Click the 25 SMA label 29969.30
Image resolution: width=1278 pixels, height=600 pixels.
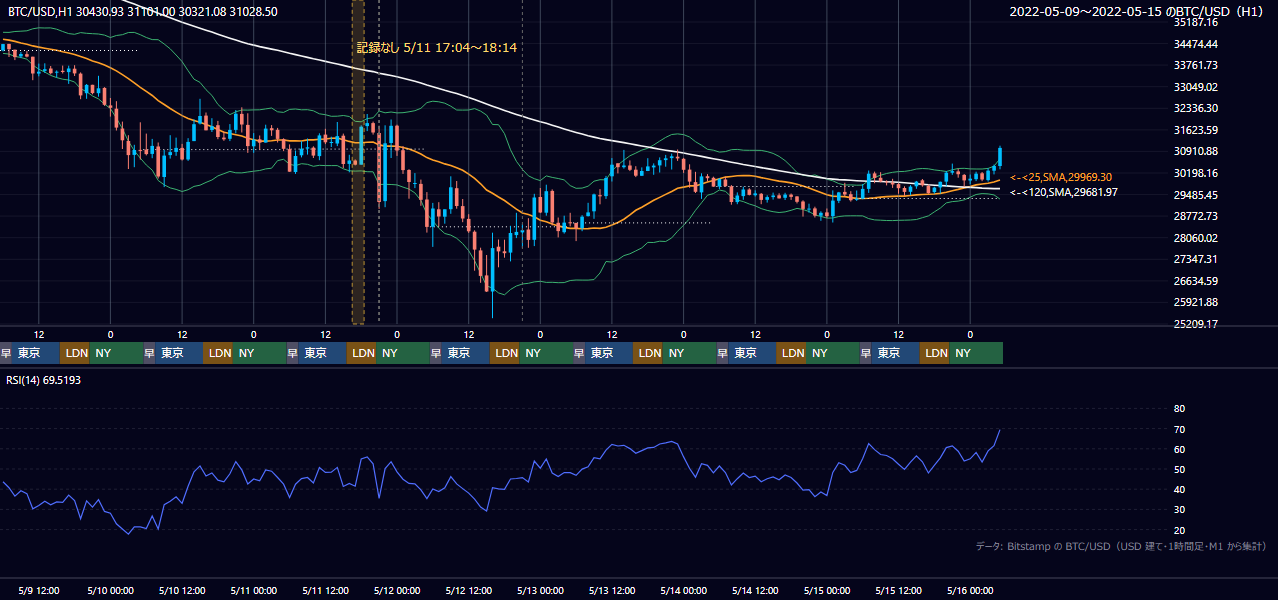[1061, 177]
